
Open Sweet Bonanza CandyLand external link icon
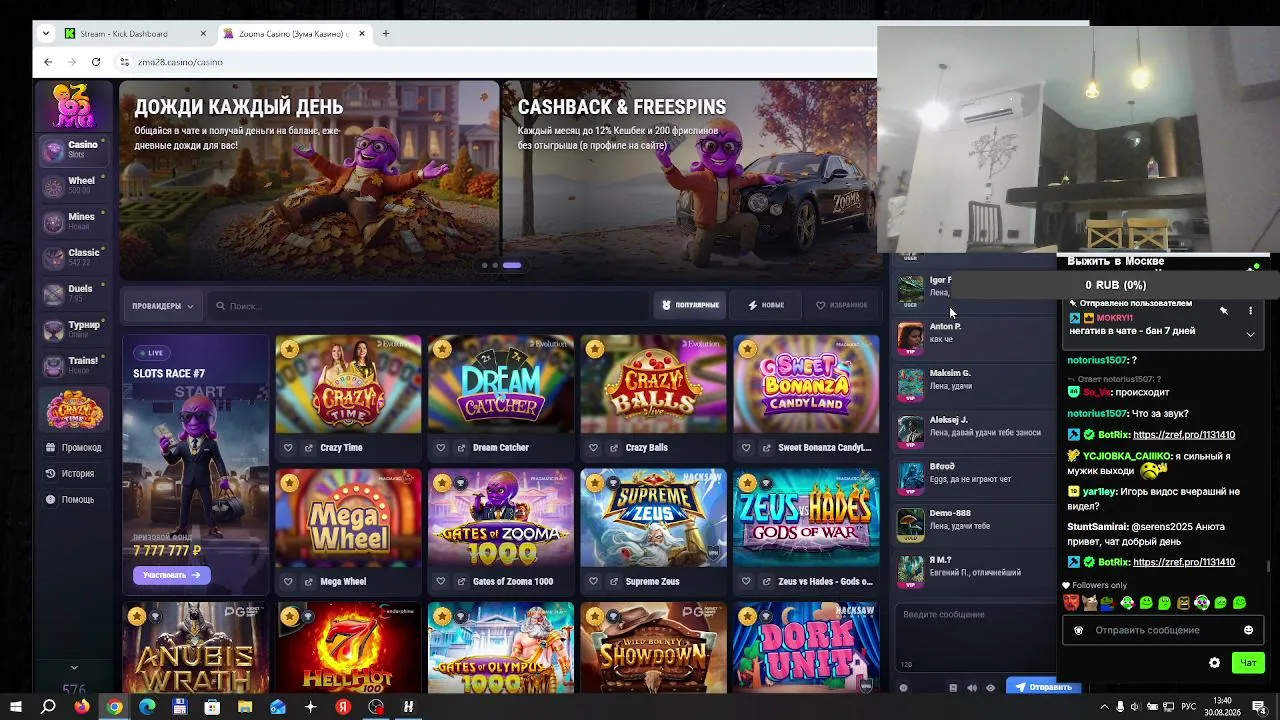click(768, 448)
